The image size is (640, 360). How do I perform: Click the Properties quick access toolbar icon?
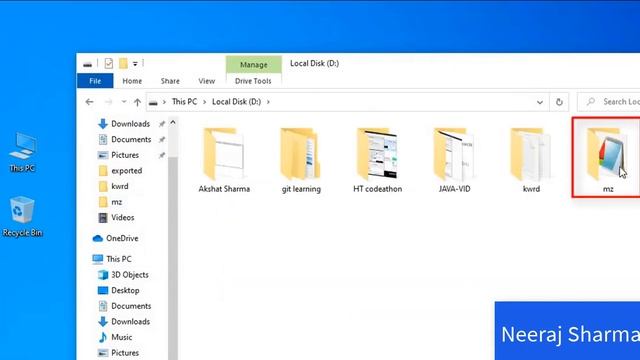coord(109,64)
